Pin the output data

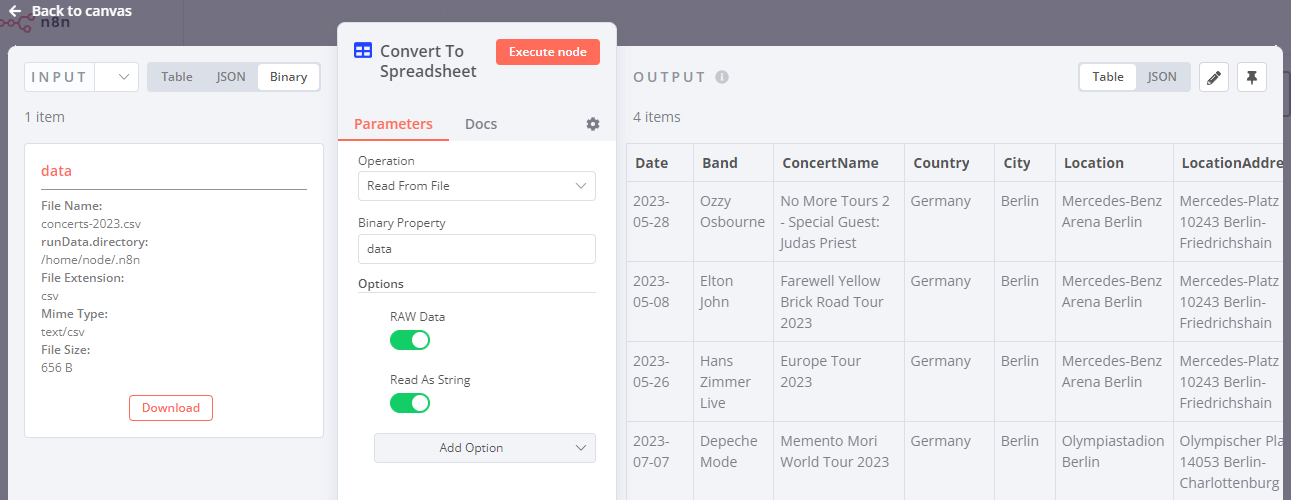click(1252, 77)
